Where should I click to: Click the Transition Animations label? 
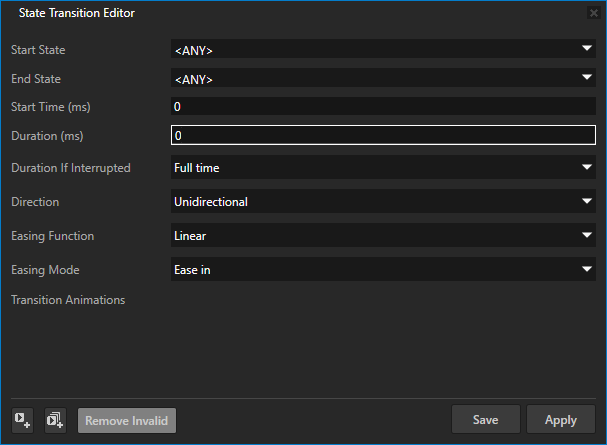68,300
